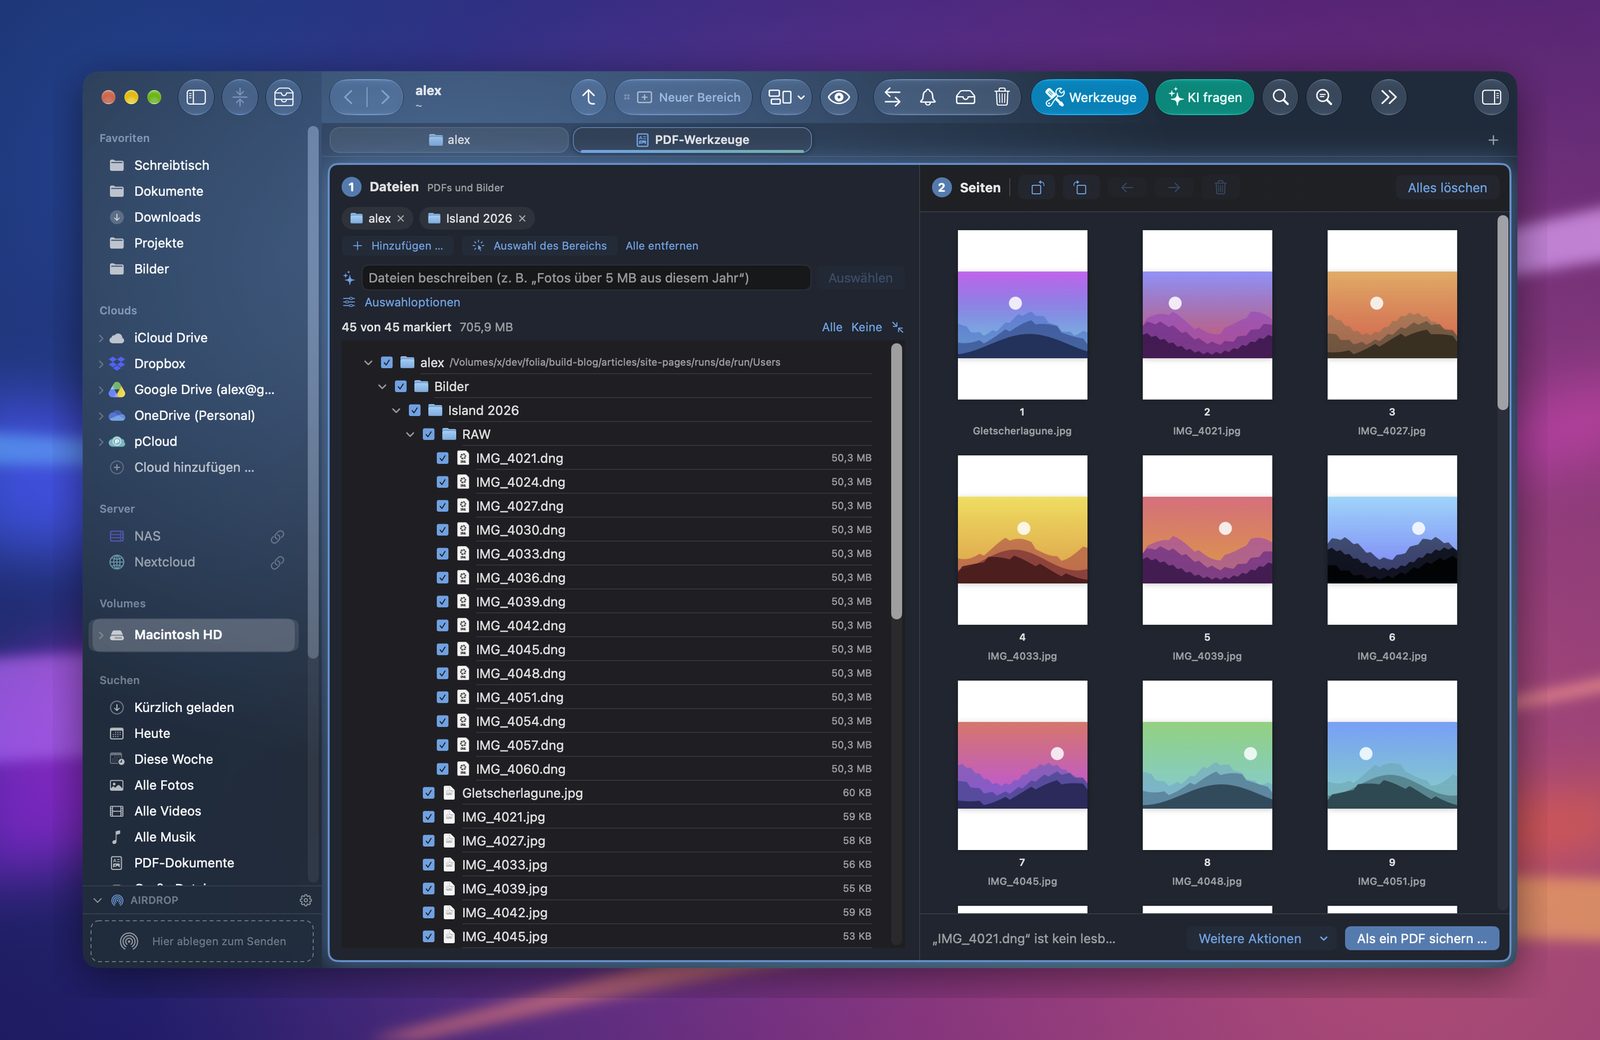Rotate pages left in Seiten panel
Image resolution: width=1600 pixels, height=1040 pixels.
tap(1038, 187)
